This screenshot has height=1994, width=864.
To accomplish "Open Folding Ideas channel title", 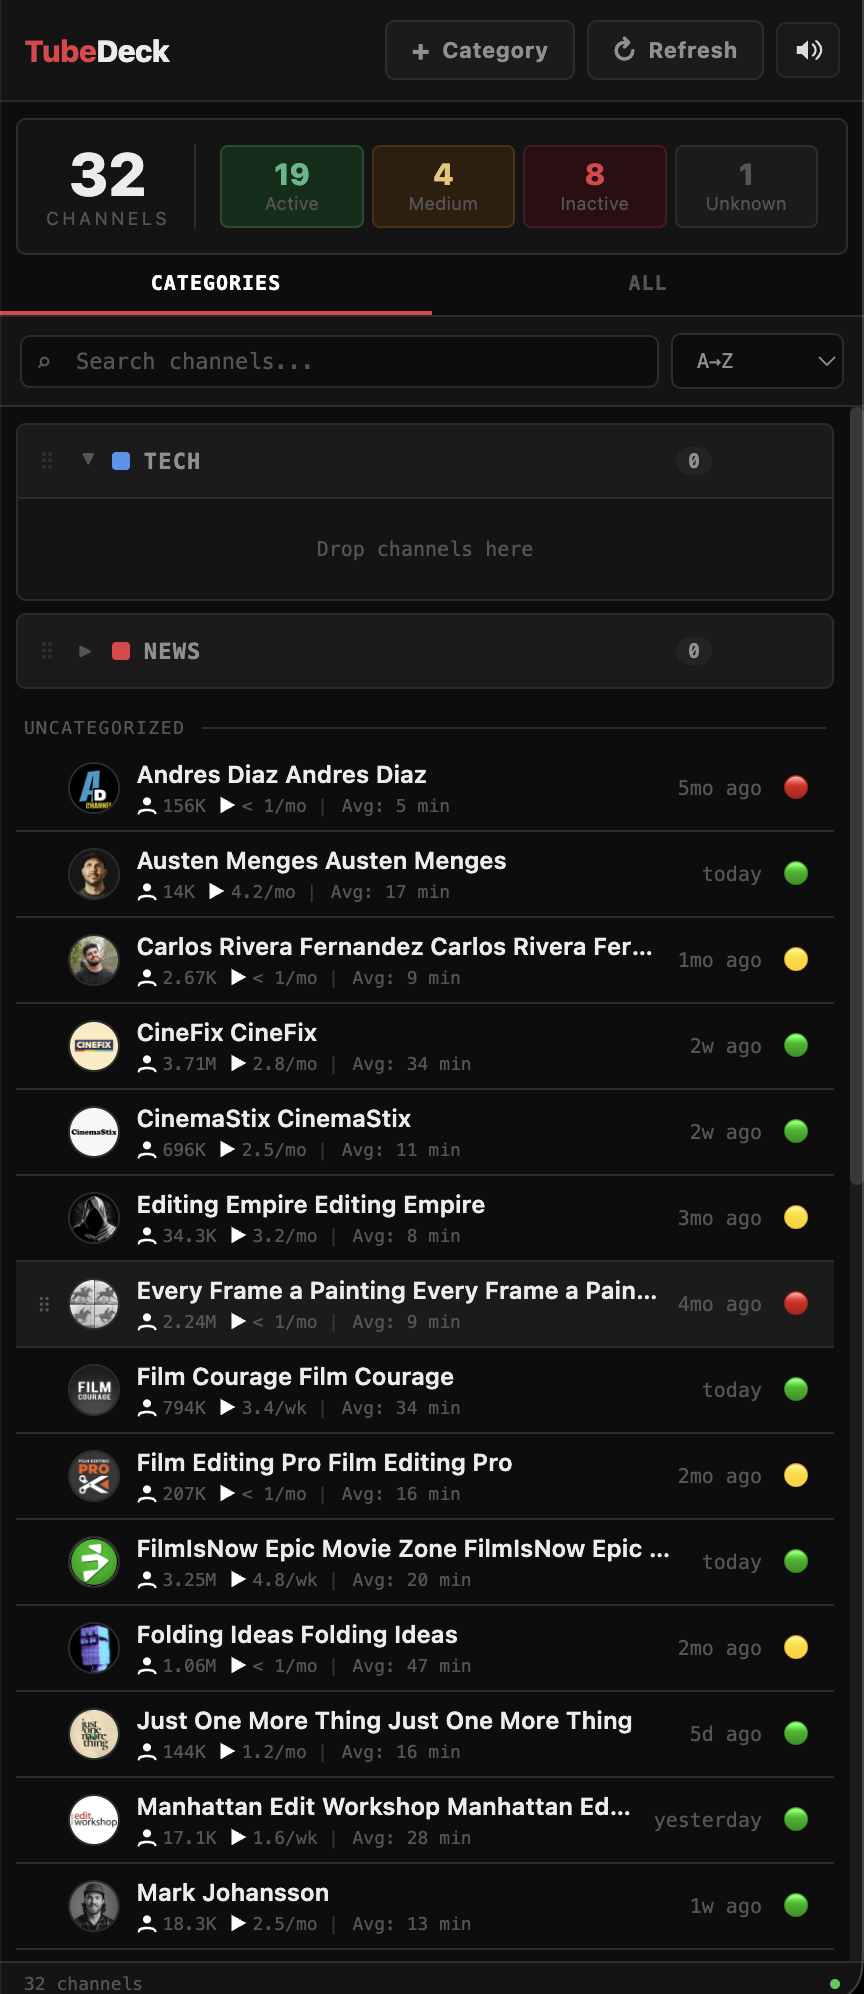I will pos(297,1635).
